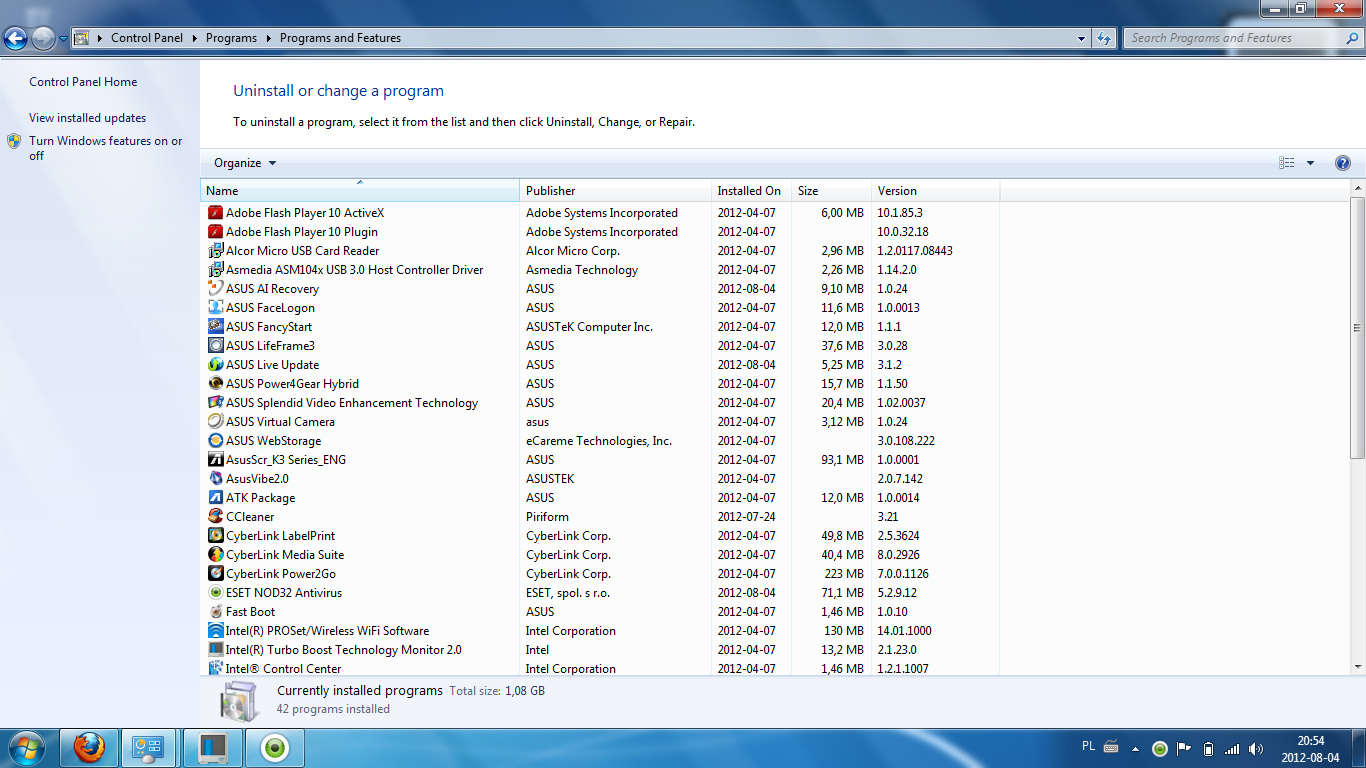Image resolution: width=1366 pixels, height=768 pixels.
Task: Click the CyberLink Media Suite icon
Action: pyautogui.click(x=215, y=555)
